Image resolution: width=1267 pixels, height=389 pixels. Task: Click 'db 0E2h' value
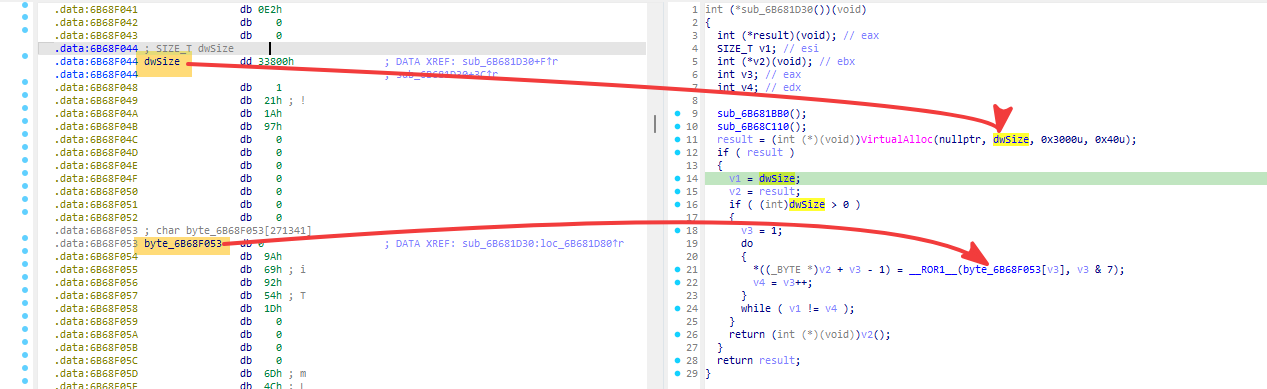point(260,9)
